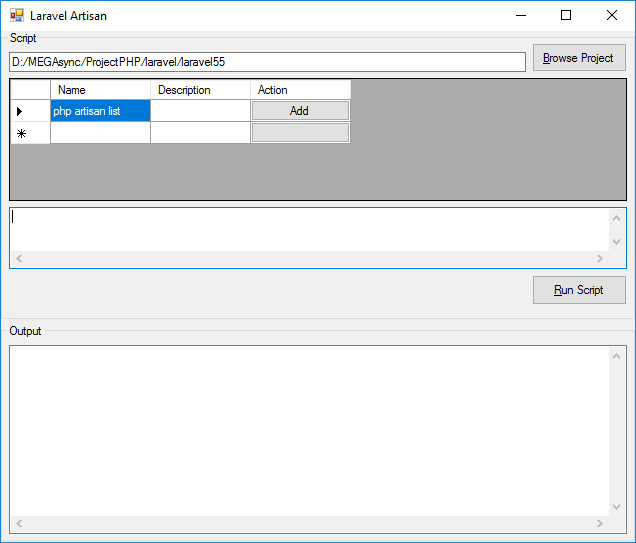Click Output box scroll-down arrow
Image resolution: width=636 pixels, height=543 pixels.
point(617,507)
